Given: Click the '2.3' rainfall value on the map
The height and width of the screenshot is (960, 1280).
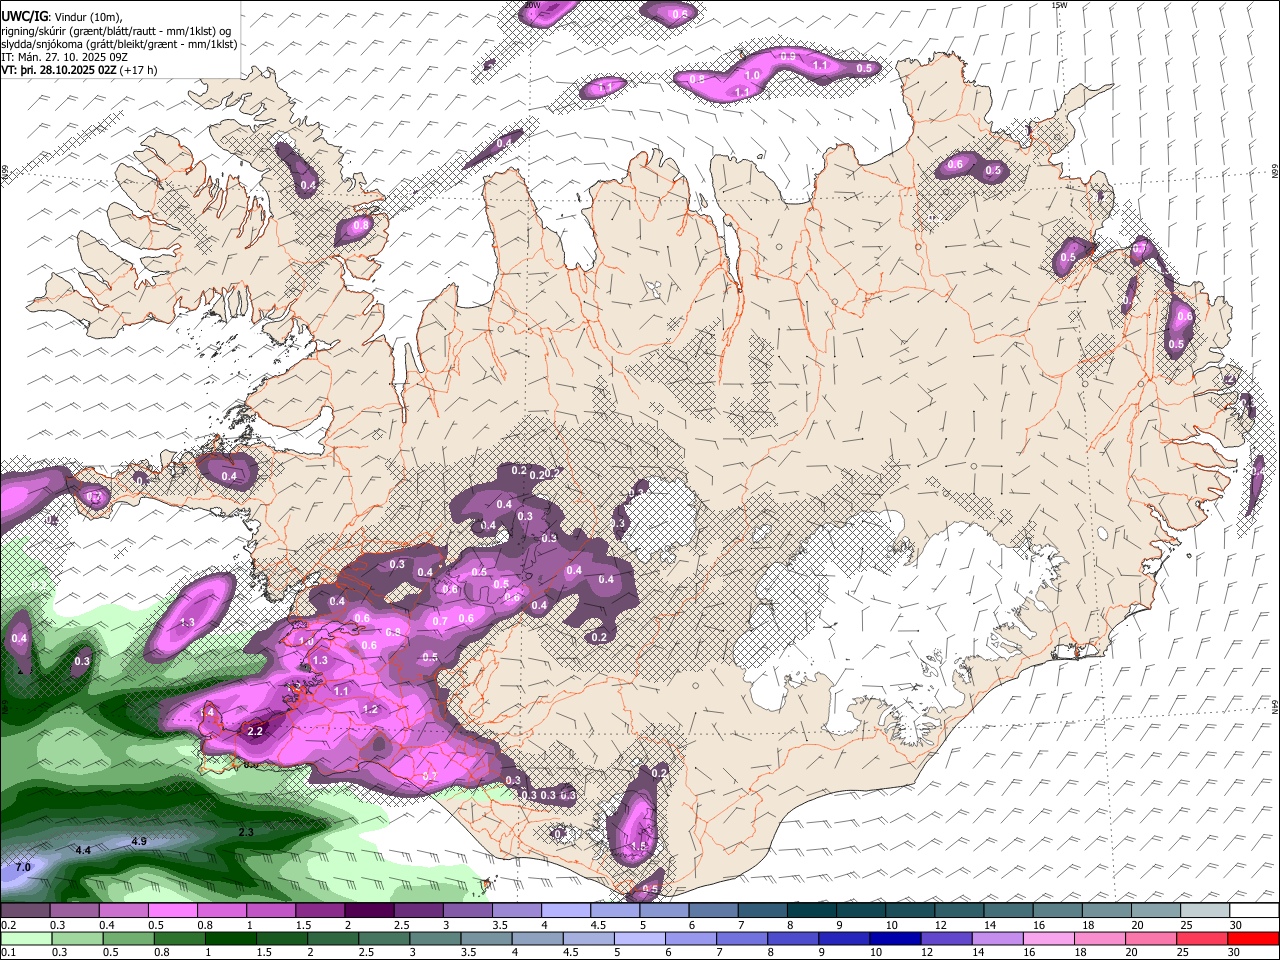Looking at the screenshot, I should (x=246, y=832).
